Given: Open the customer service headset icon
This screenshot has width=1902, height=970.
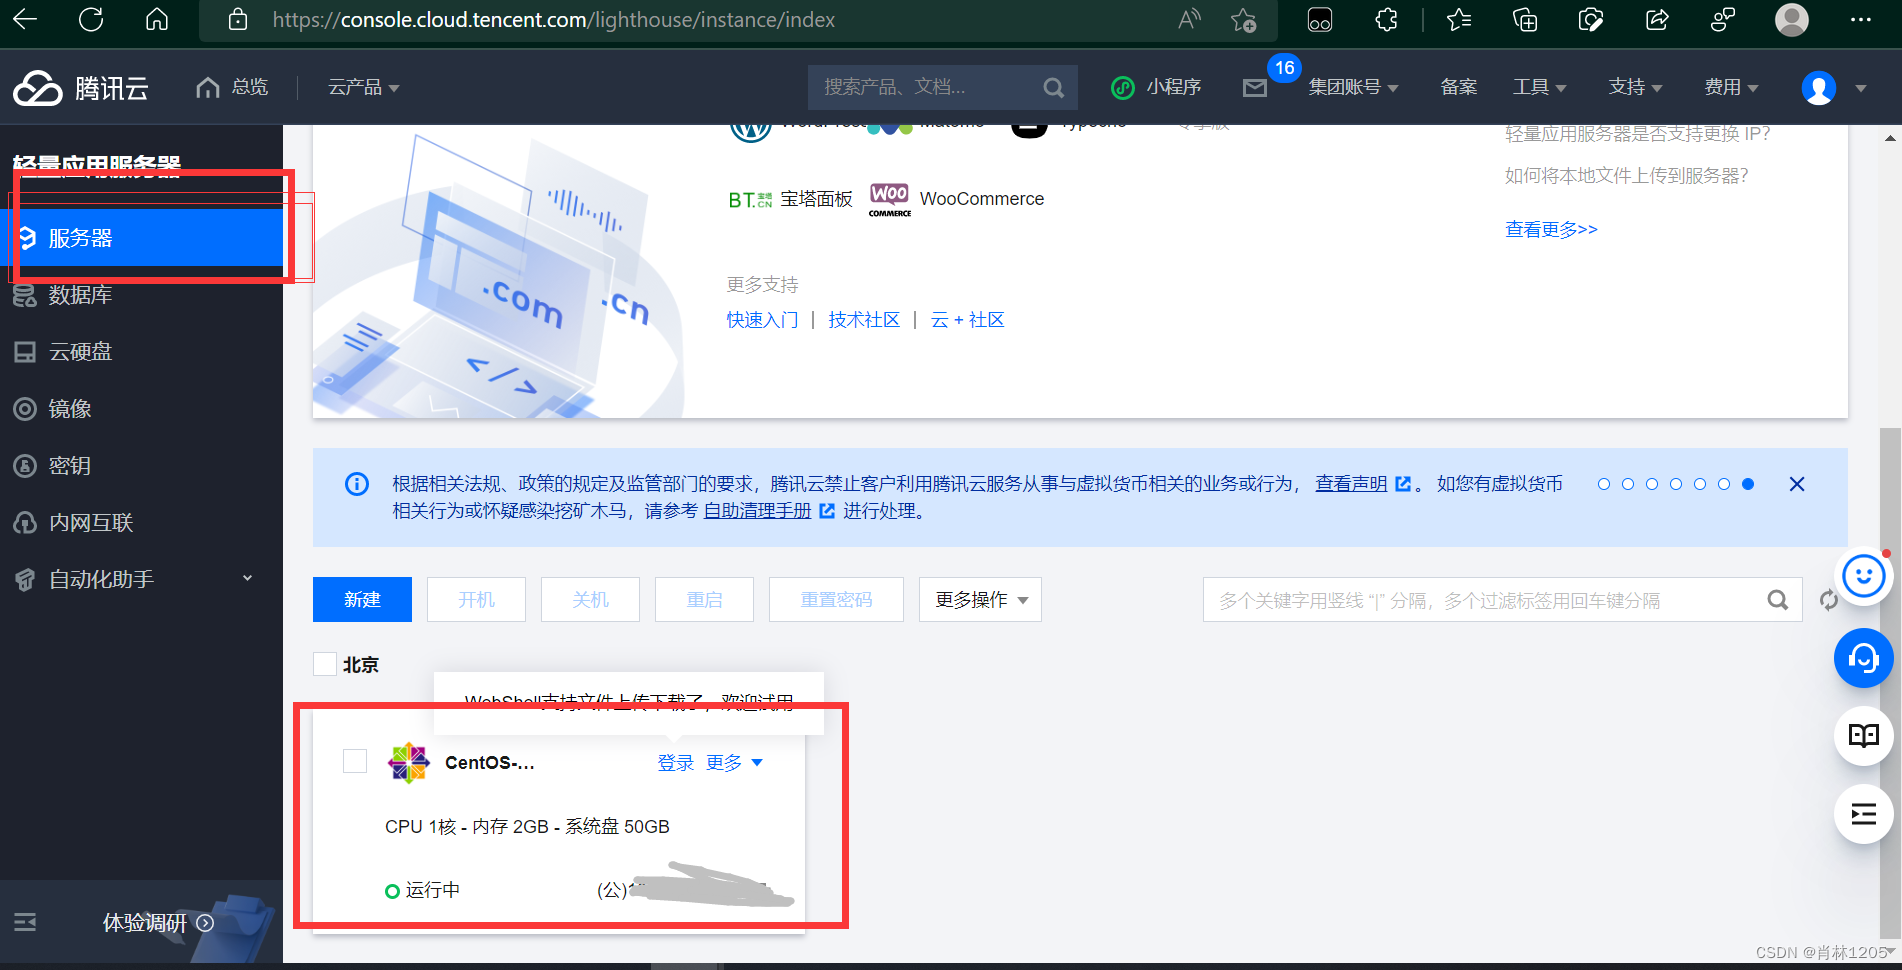Looking at the screenshot, I should click(1863, 658).
